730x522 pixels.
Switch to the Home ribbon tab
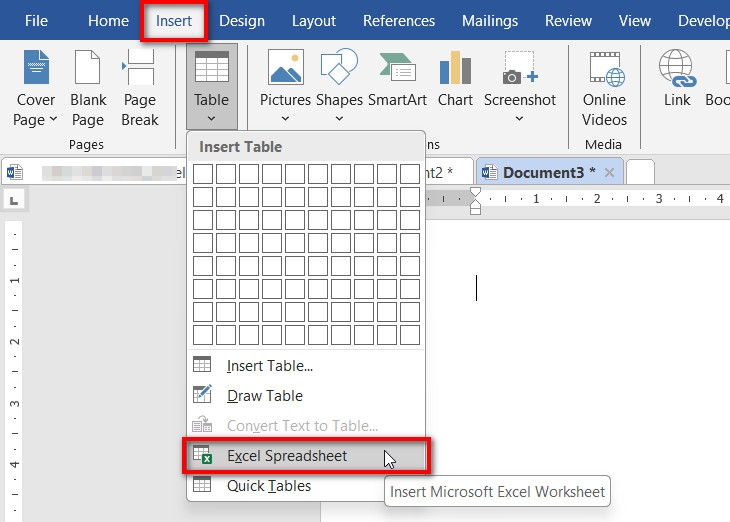tap(108, 21)
